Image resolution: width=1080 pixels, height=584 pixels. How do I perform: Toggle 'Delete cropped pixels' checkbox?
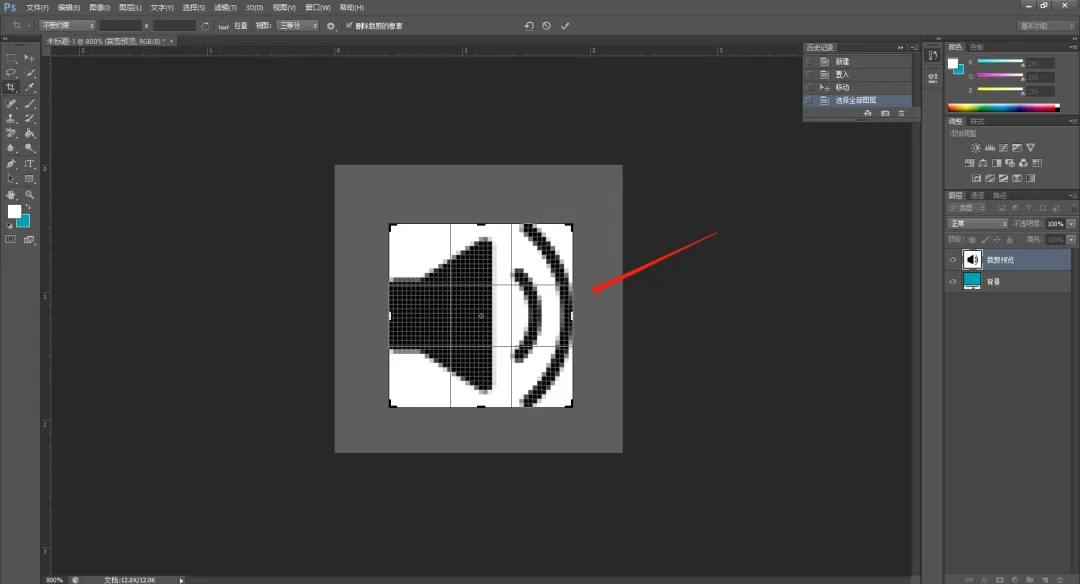point(349,25)
